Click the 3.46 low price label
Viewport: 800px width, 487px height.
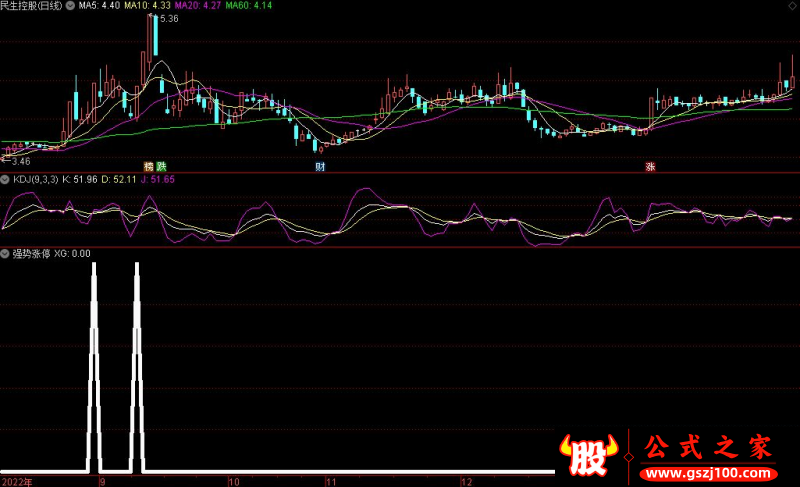[x=18, y=160]
